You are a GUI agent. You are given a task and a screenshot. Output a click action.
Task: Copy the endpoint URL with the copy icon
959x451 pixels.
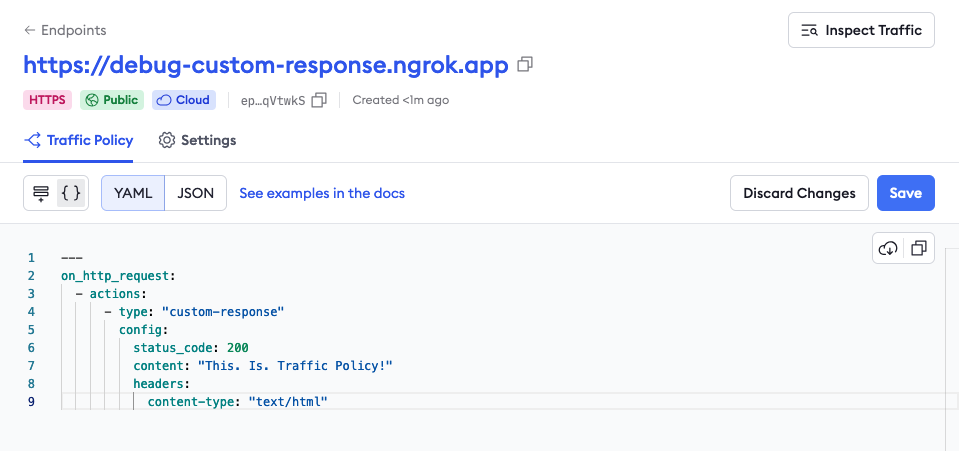click(x=525, y=65)
